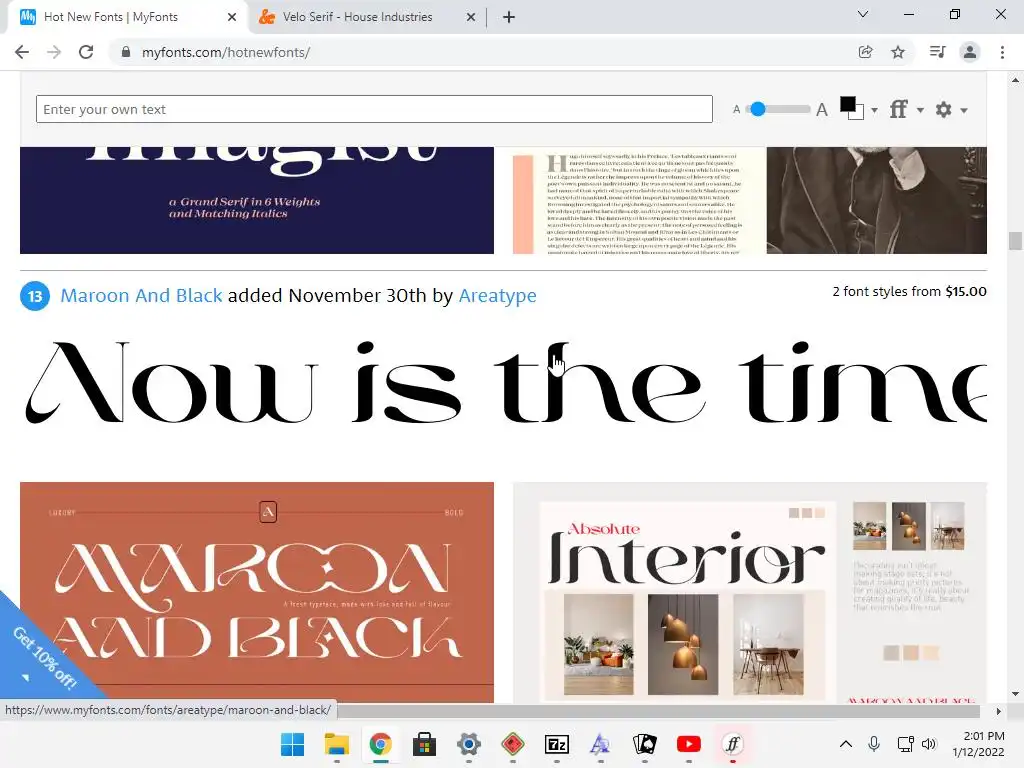
Task: View site security lock info
Action: coord(126,52)
